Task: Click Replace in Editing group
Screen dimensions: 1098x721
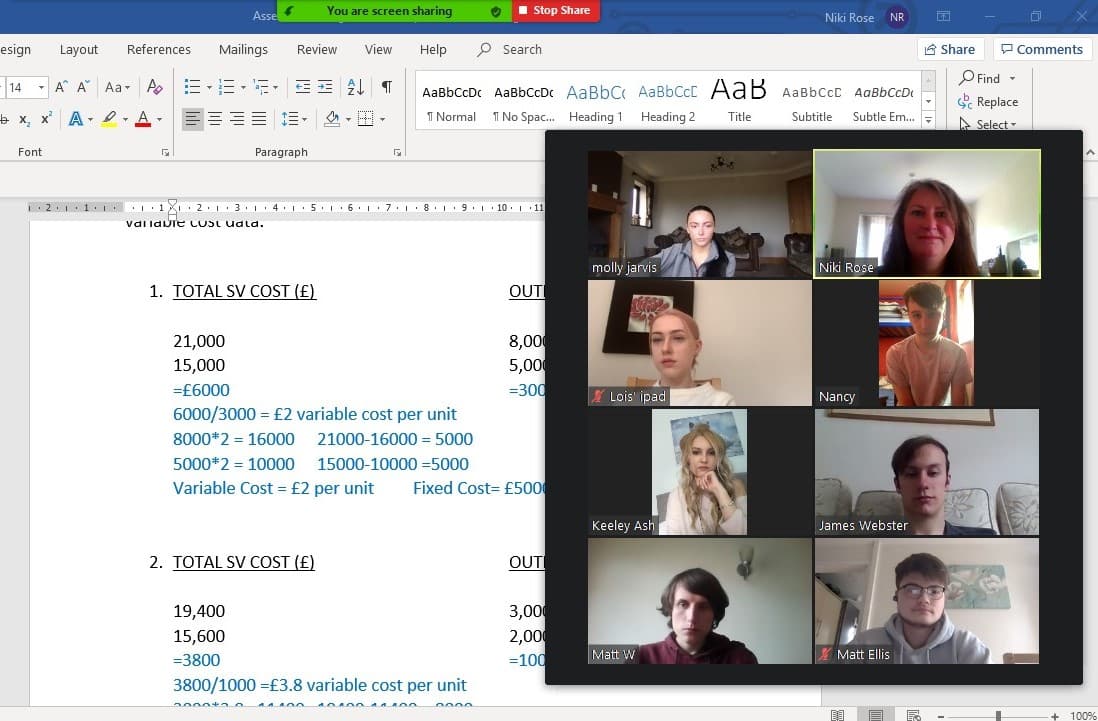Action: click(x=988, y=102)
